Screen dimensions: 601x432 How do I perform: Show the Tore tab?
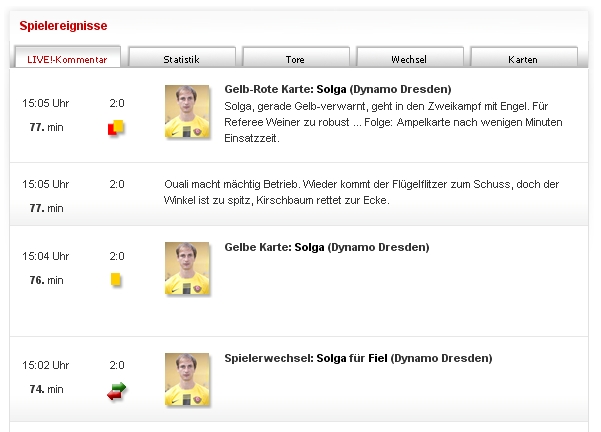tap(294, 59)
